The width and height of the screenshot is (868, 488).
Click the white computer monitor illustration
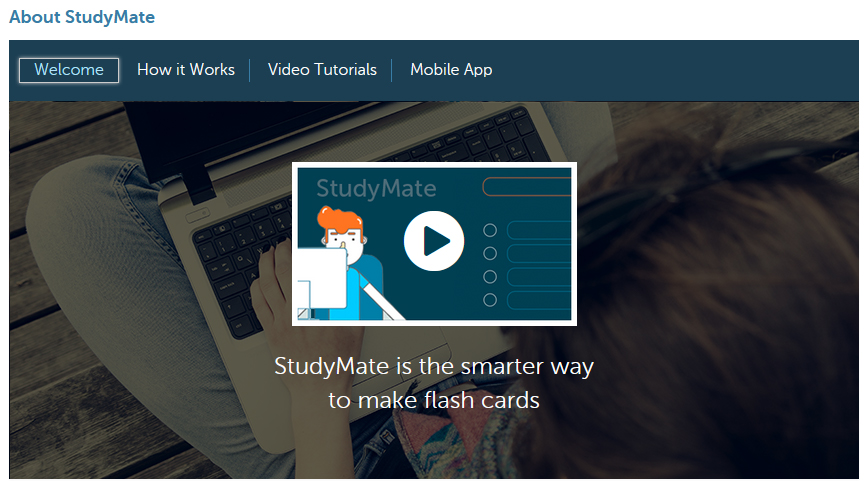322,278
